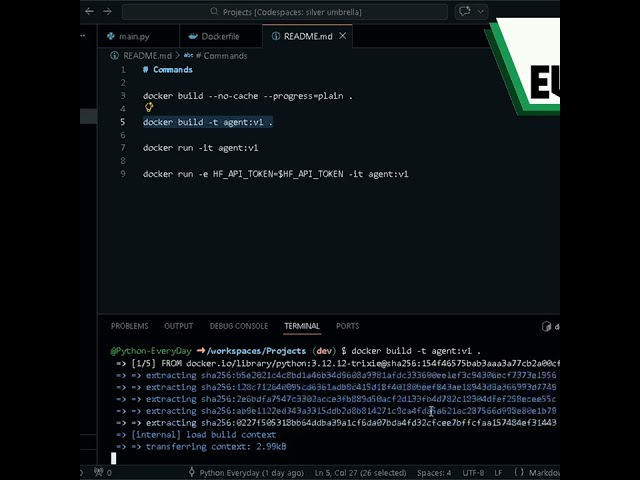Change indentation via 'Spaces: 4'
Image resolution: width=640 pixels, height=480 pixels.
(434, 473)
